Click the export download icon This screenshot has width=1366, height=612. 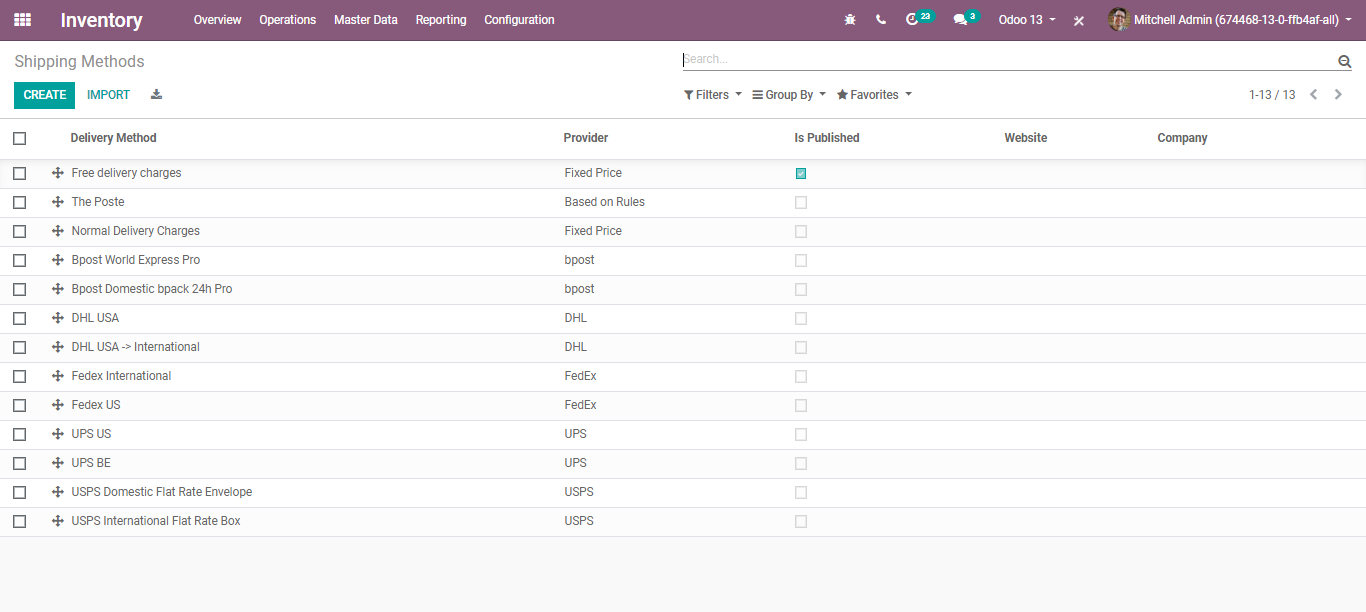(x=156, y=95)
